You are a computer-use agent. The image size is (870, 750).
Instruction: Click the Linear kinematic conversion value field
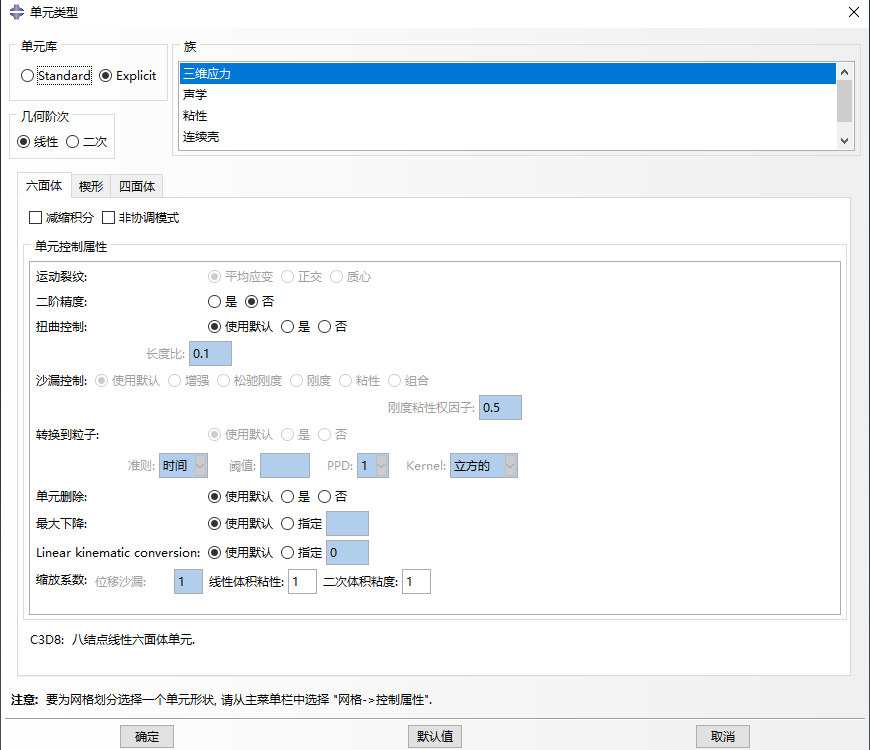(x=347, y=553)
